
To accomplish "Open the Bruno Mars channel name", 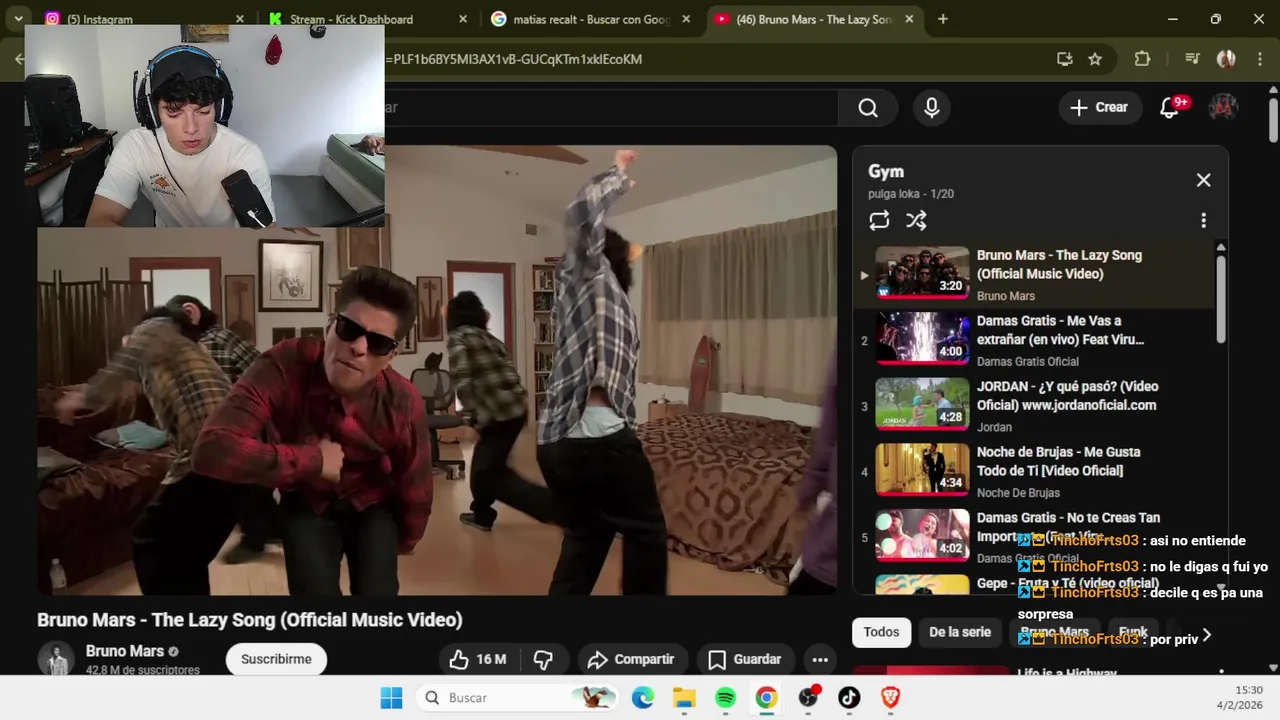I will tap(125, 651).
